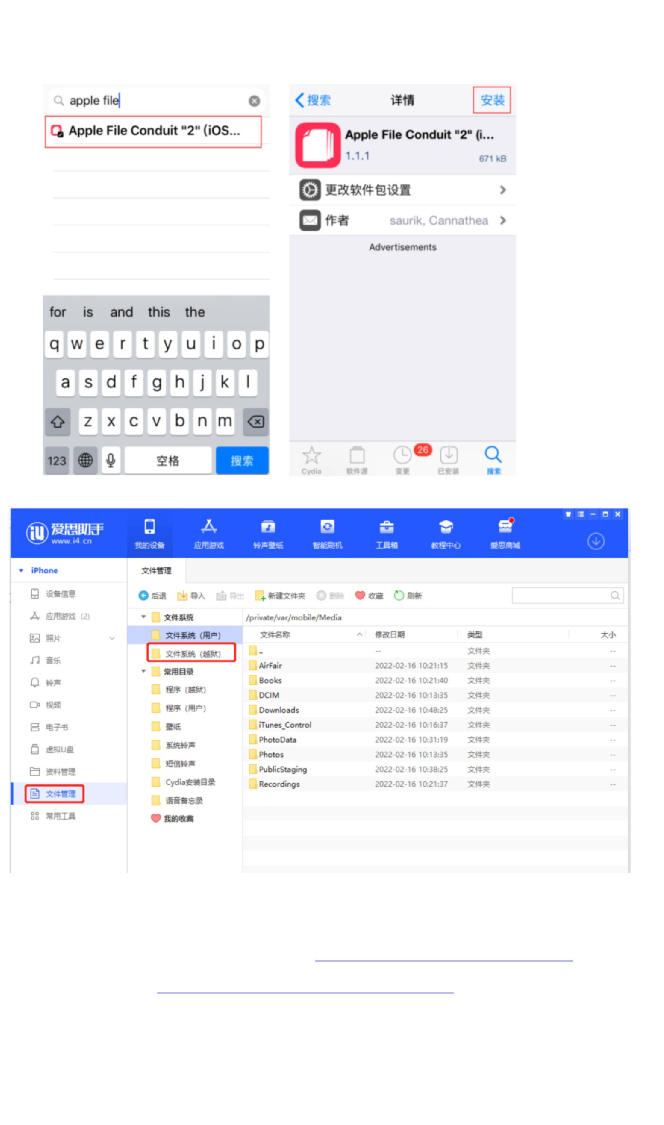
Task: Tap the microphone dictation key
Action: (111, 461)
